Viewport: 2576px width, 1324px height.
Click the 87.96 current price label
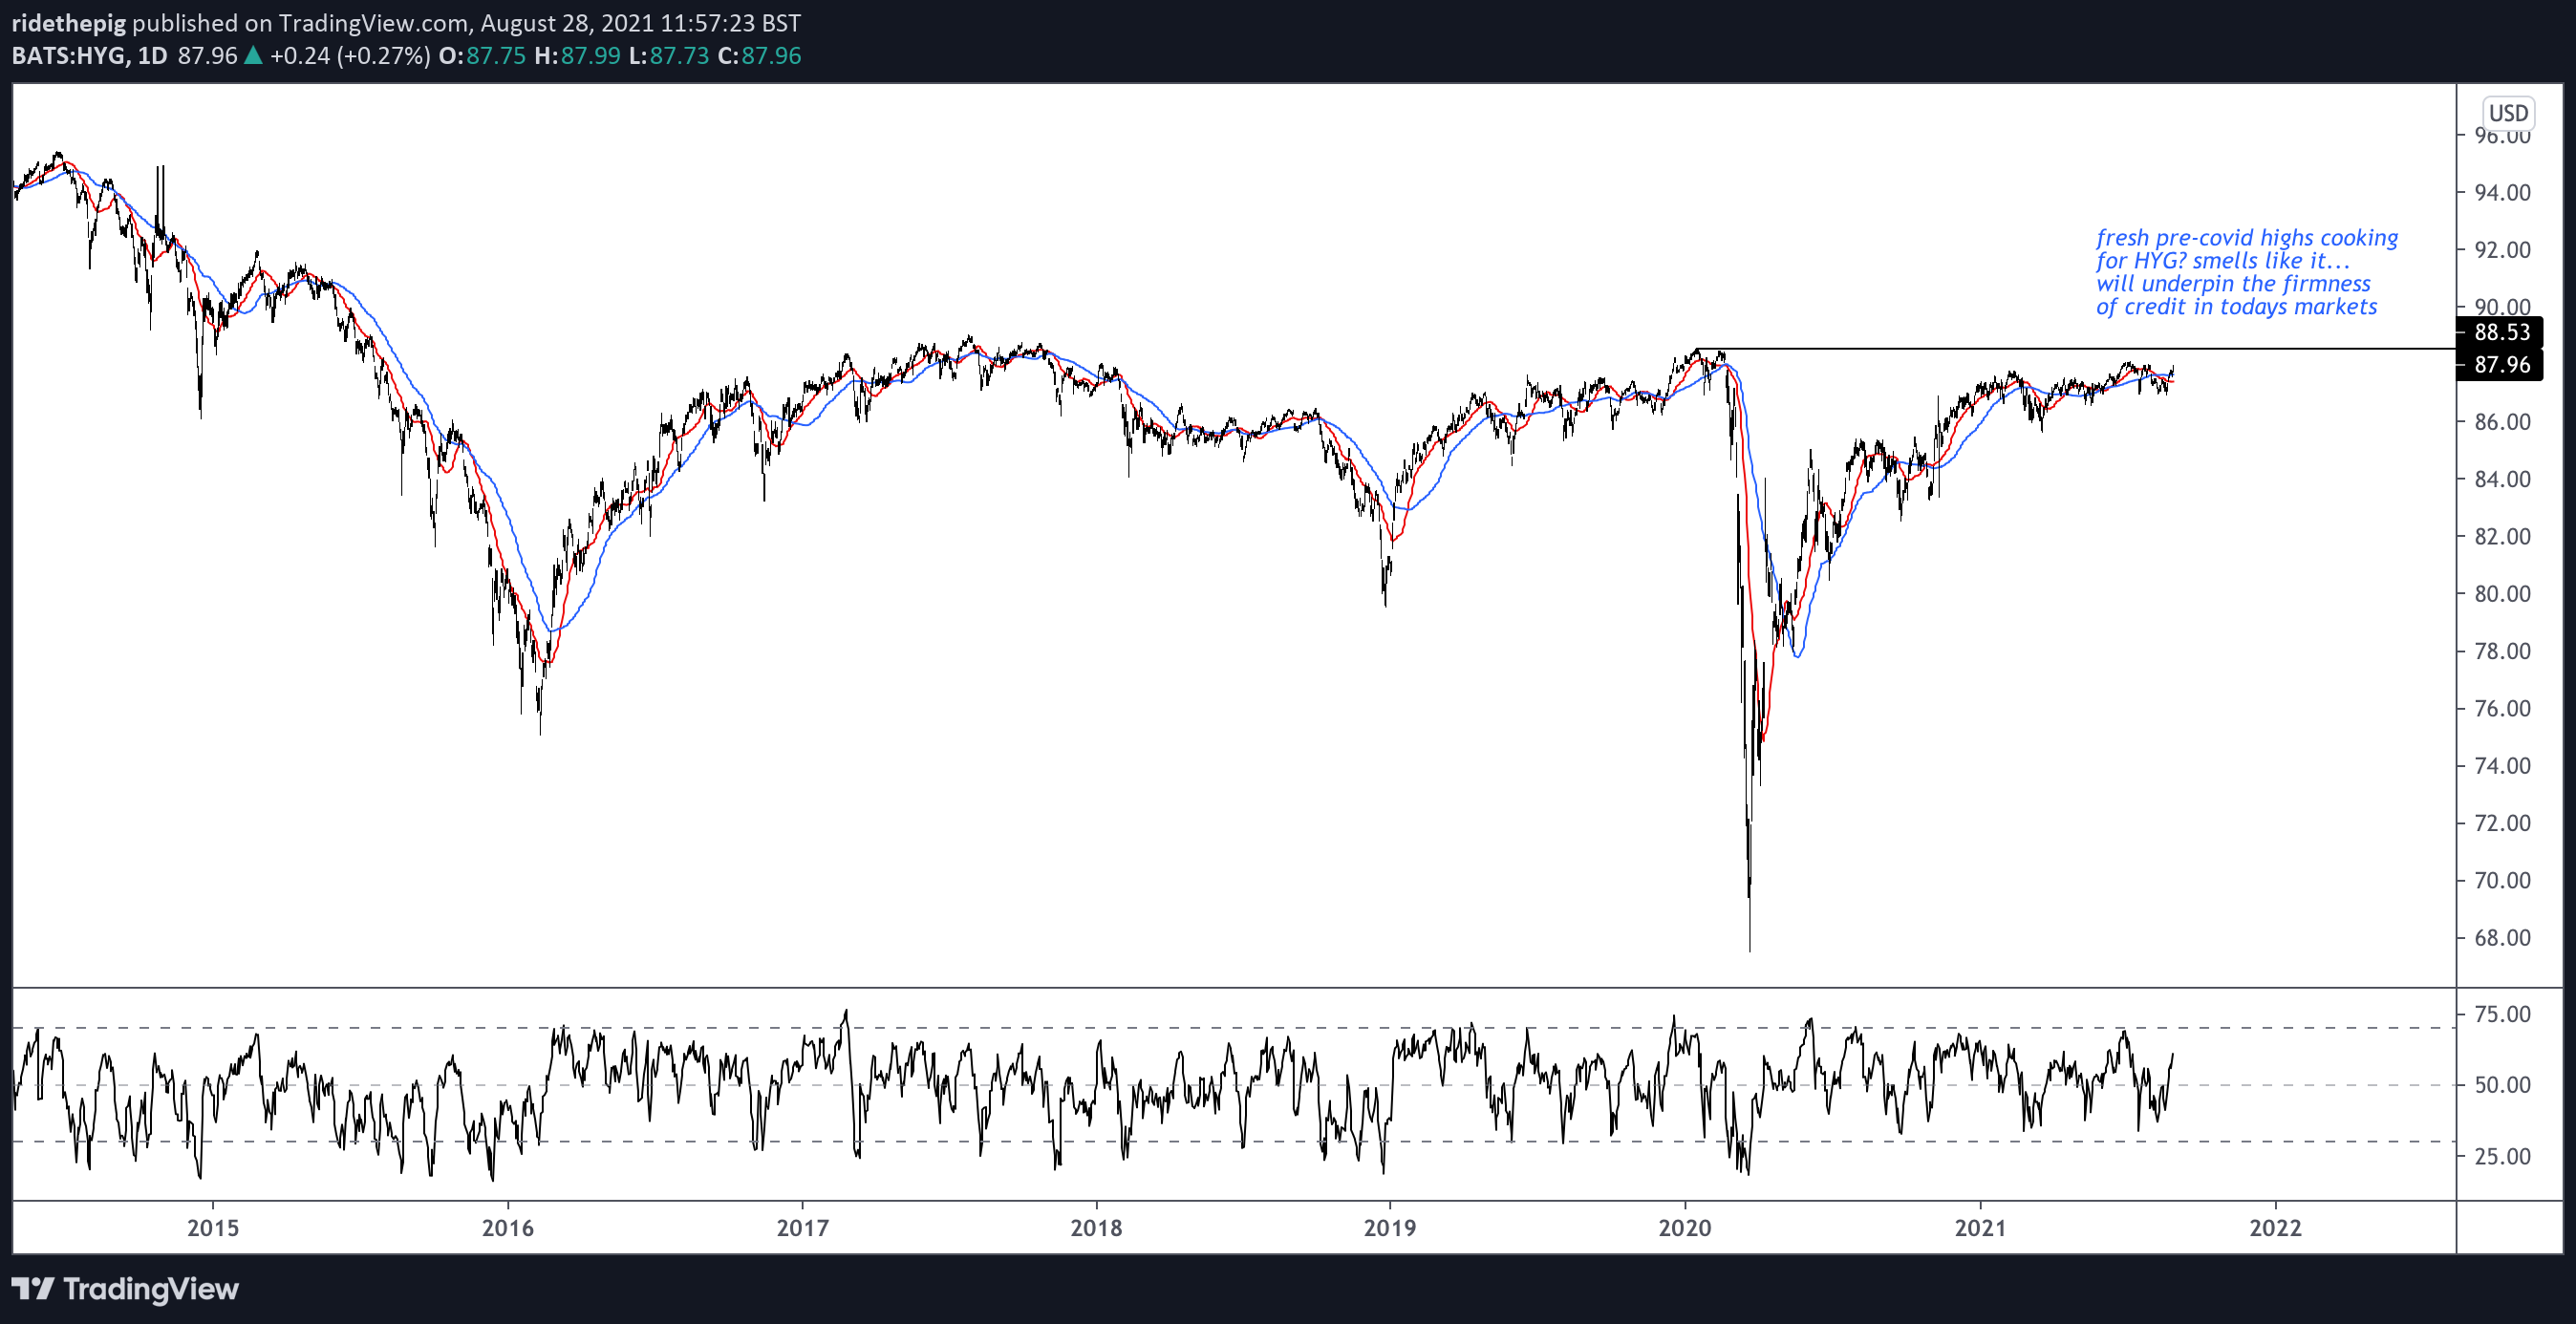coord(2501,365)
